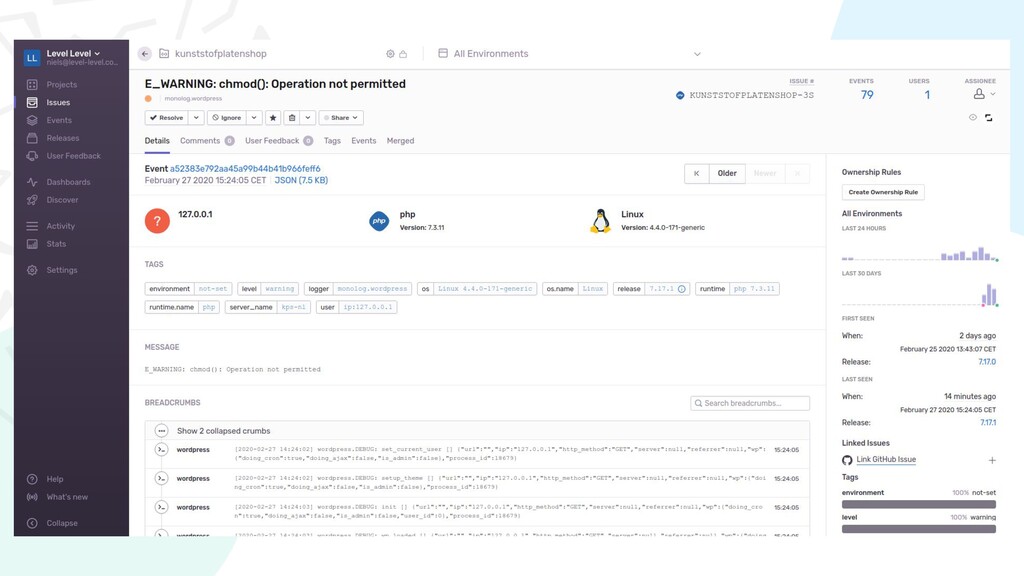
Task: Click the Resolve button
Action: [167, 118]
